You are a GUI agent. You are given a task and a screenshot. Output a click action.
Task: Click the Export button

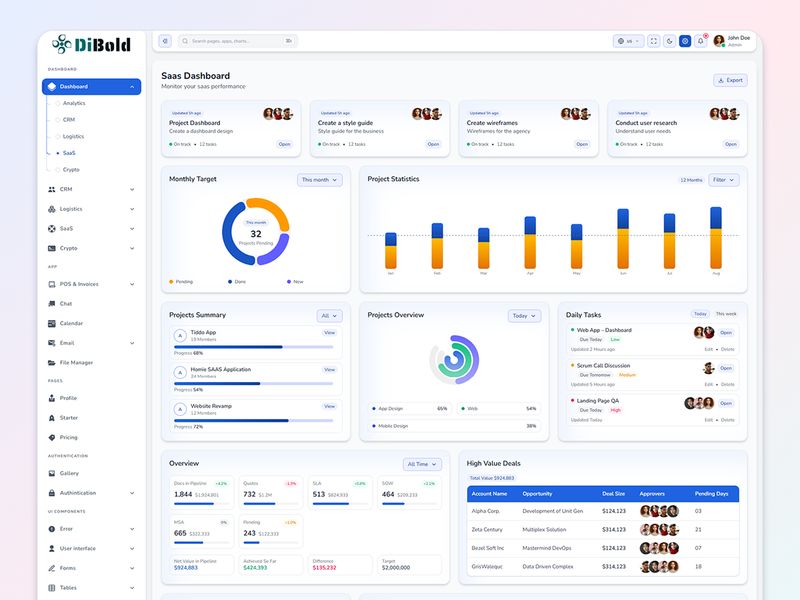tap(731, 80)
